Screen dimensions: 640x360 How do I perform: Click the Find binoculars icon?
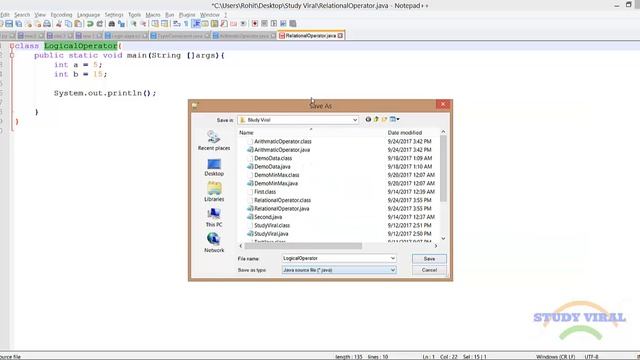point(111,24)
